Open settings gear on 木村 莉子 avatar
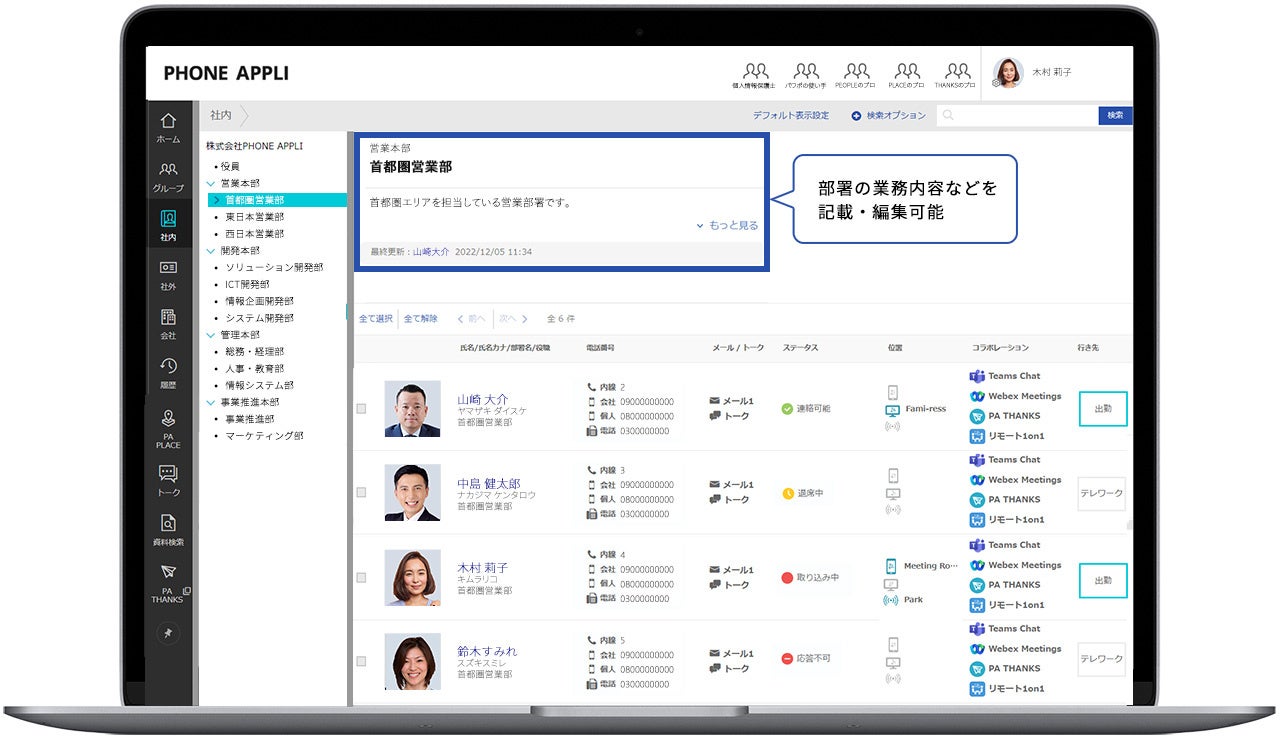Screen dimensions: 1280x741 click(996, 83)
